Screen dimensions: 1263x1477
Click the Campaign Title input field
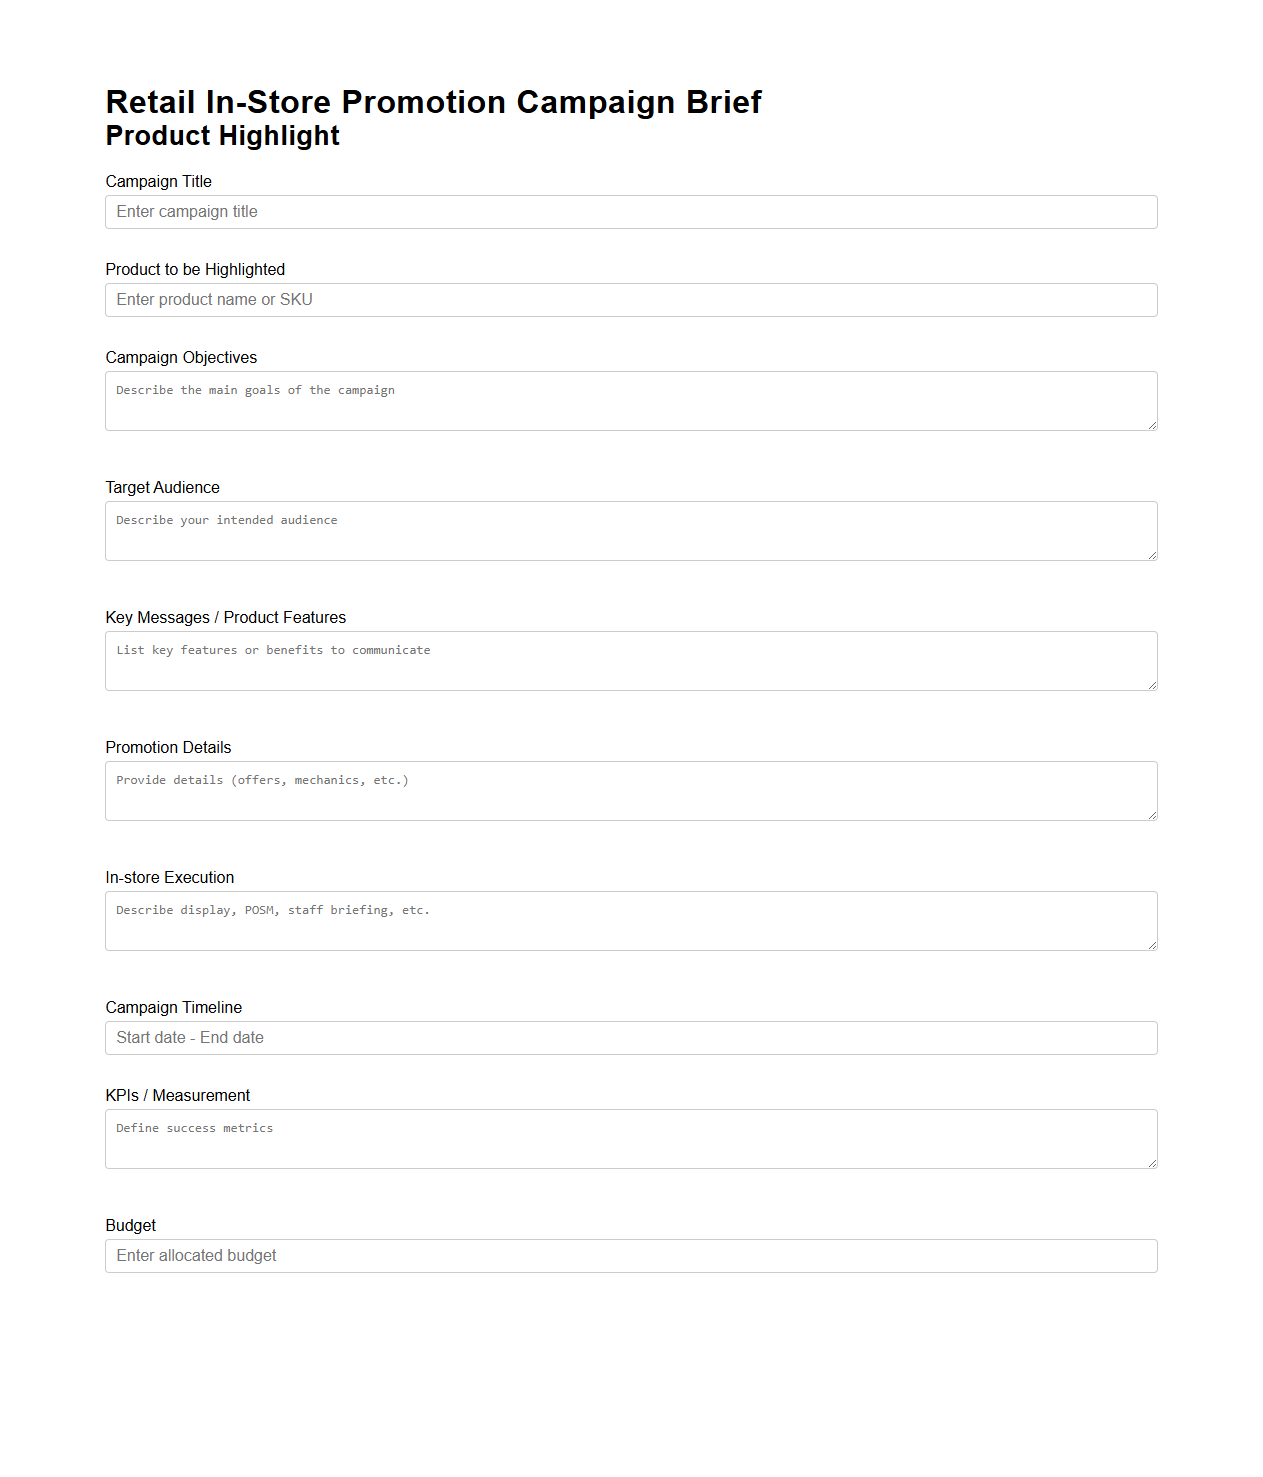tap(630, 211)
